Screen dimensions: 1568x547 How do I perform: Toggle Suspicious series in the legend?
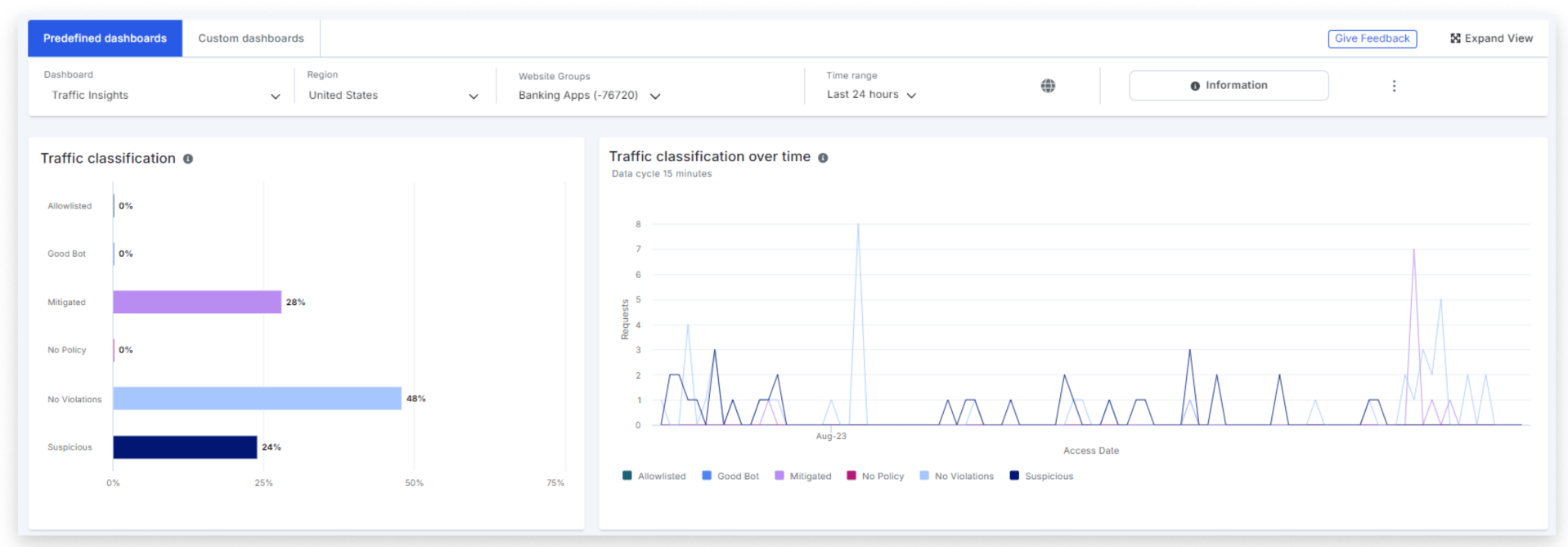click(1041, 476)
